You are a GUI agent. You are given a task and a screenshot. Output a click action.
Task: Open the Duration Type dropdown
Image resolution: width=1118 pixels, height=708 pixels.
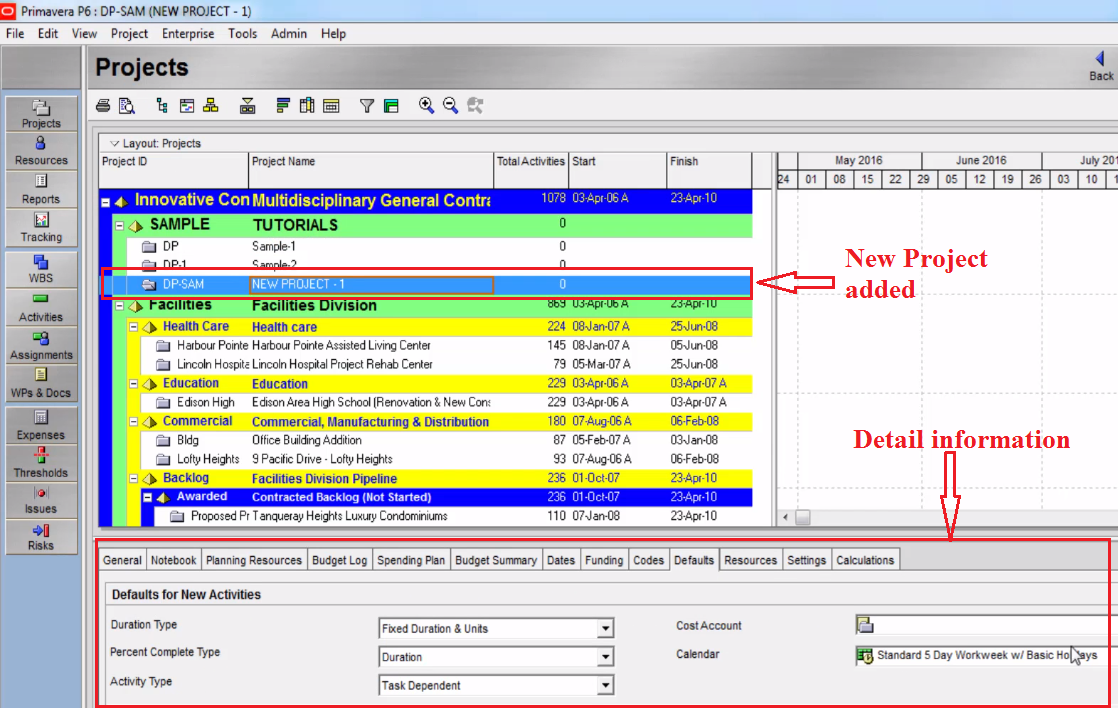pos(606,628)
